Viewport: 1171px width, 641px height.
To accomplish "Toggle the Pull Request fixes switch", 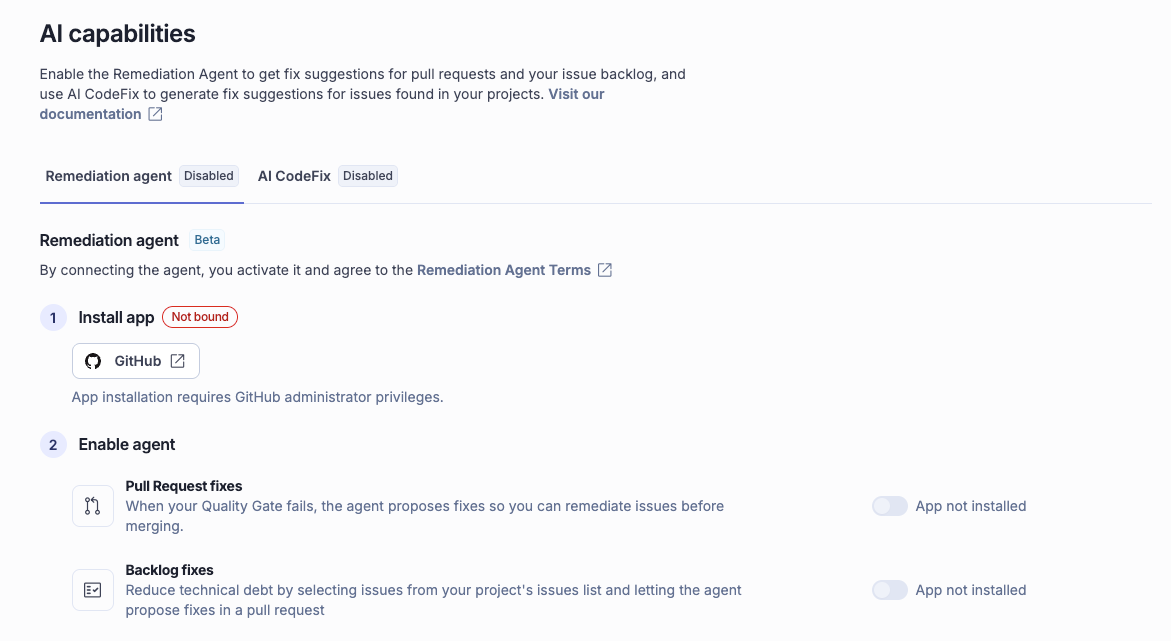I will point(889,506).
